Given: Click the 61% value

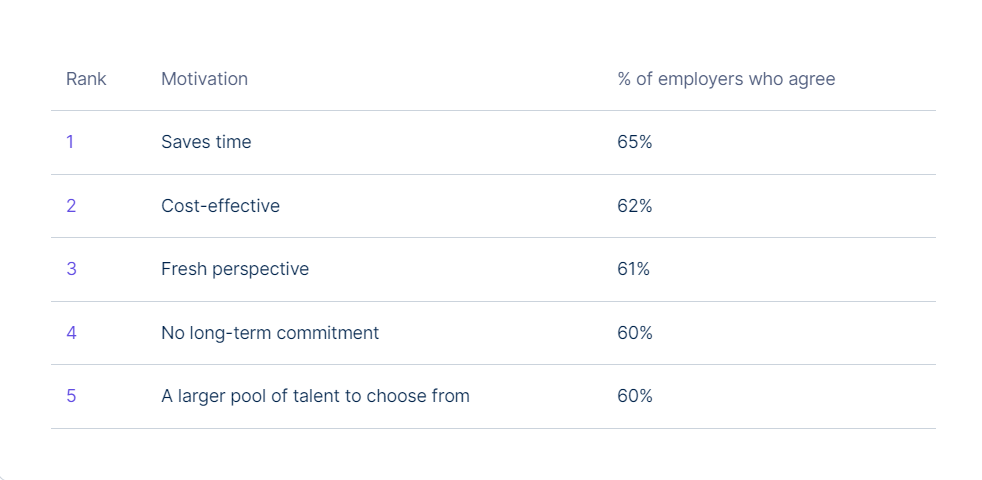Looking at the screenshot, I should [x=634, y=269].
